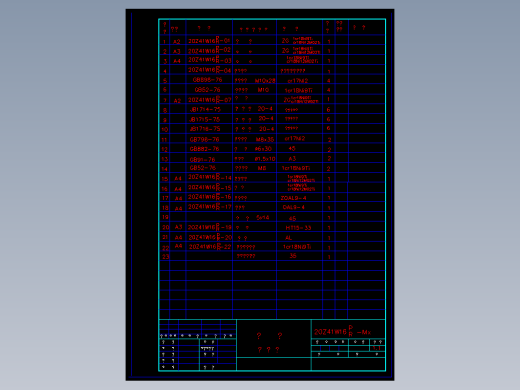Click the A4 sheet format in row 3
Image resolution: width=520 pixels, height=390 pixels.
point(177,61)
